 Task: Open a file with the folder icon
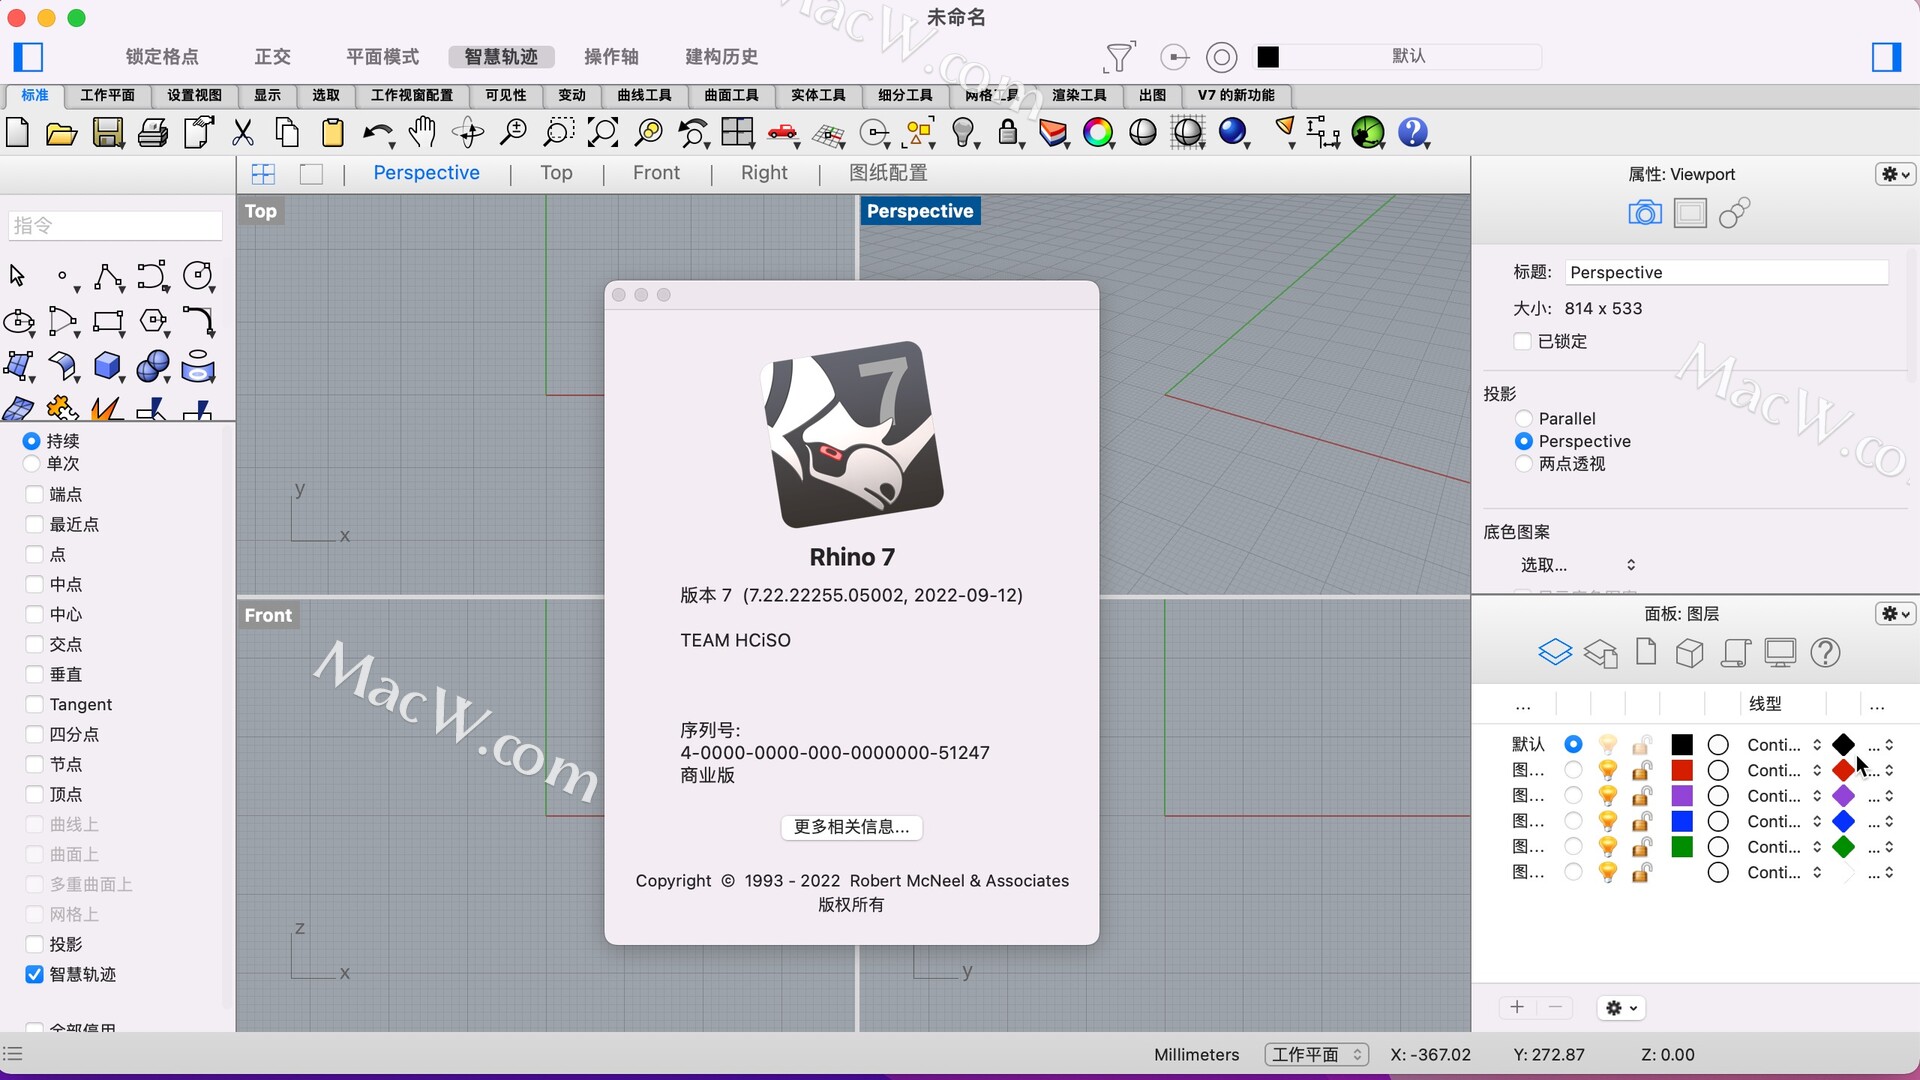tap(62, 133)
